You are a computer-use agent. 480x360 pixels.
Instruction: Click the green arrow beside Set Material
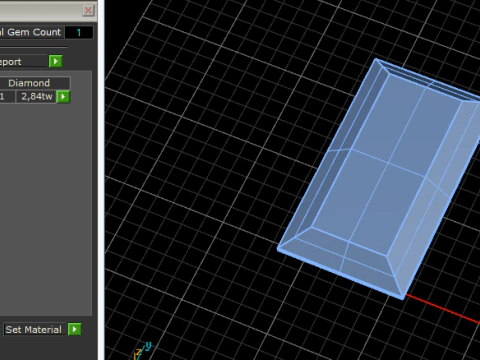(x=75, y=329)
